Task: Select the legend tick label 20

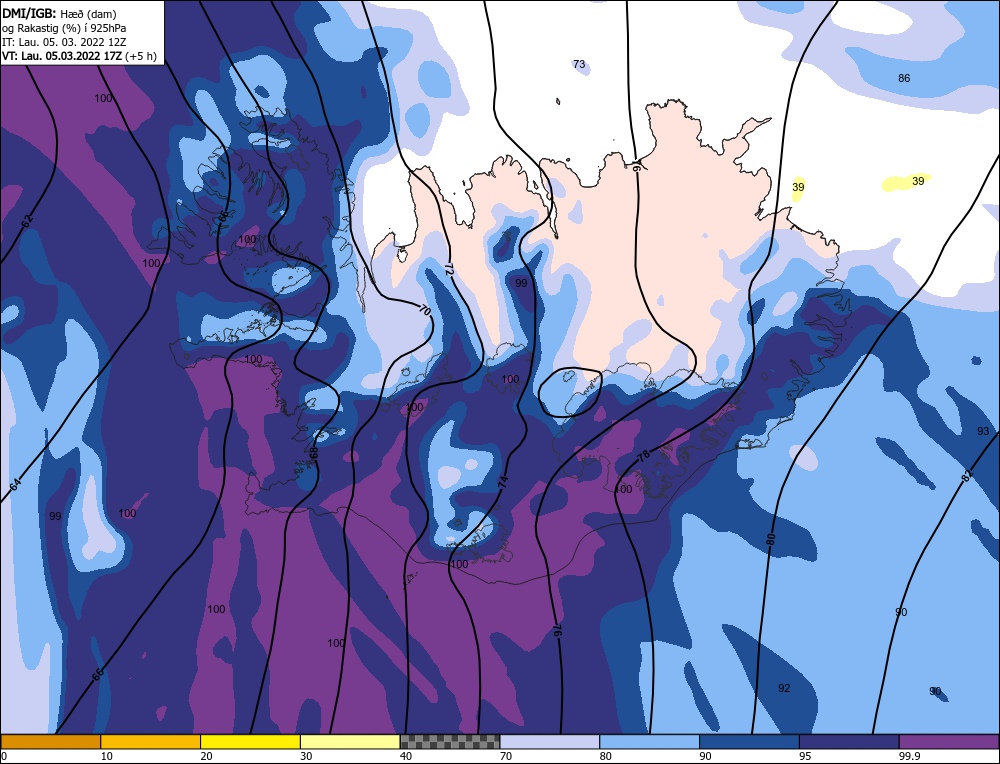Action: [207, 756]
